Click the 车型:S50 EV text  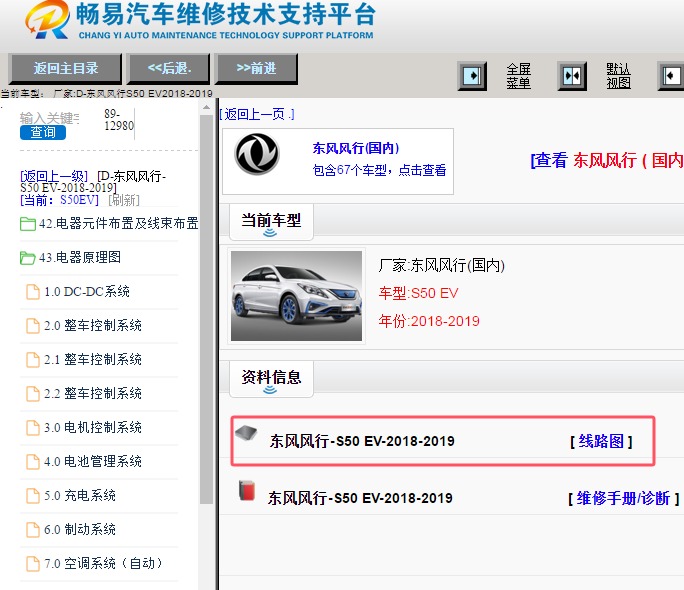pos(418,293)
